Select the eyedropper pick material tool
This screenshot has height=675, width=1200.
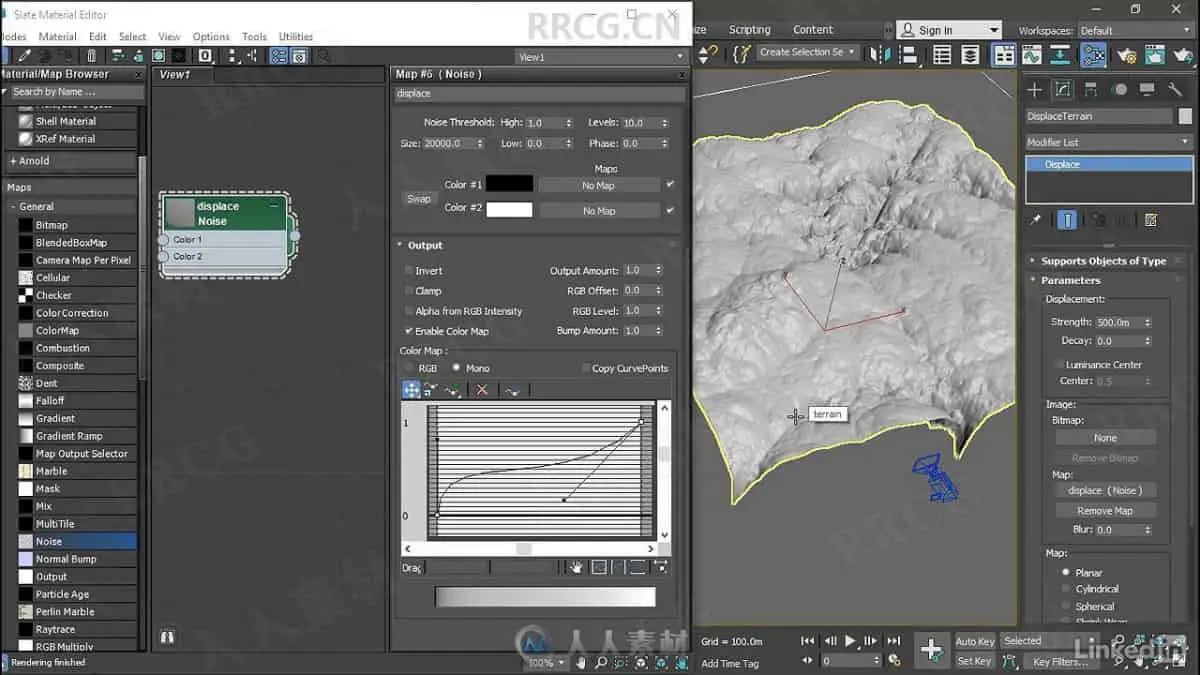pos(24,56)
